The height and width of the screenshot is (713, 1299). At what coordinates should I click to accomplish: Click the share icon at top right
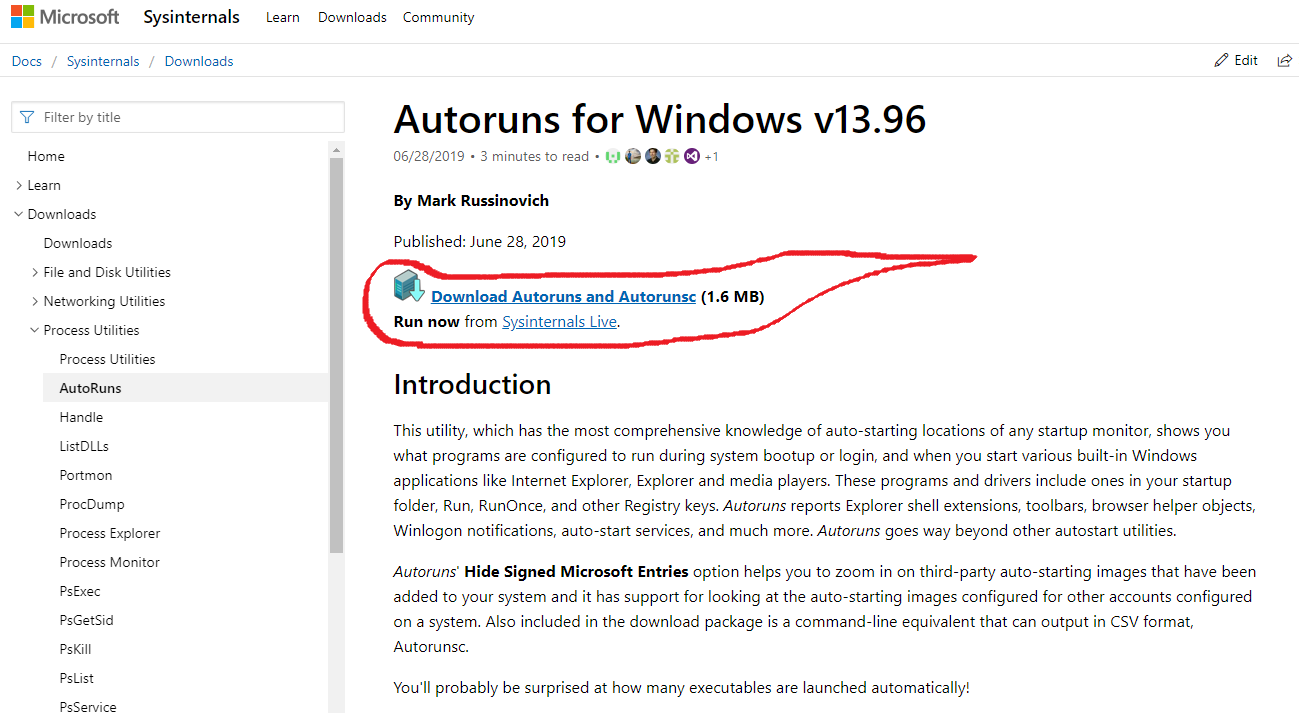coord(1285,60)
